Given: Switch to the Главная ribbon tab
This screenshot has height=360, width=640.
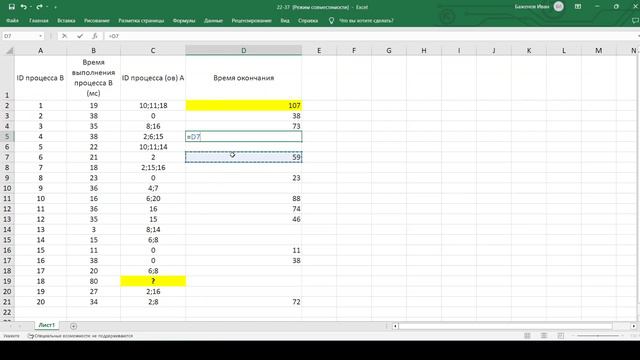Looking at the screenshot, I should [x=39, y=20].
